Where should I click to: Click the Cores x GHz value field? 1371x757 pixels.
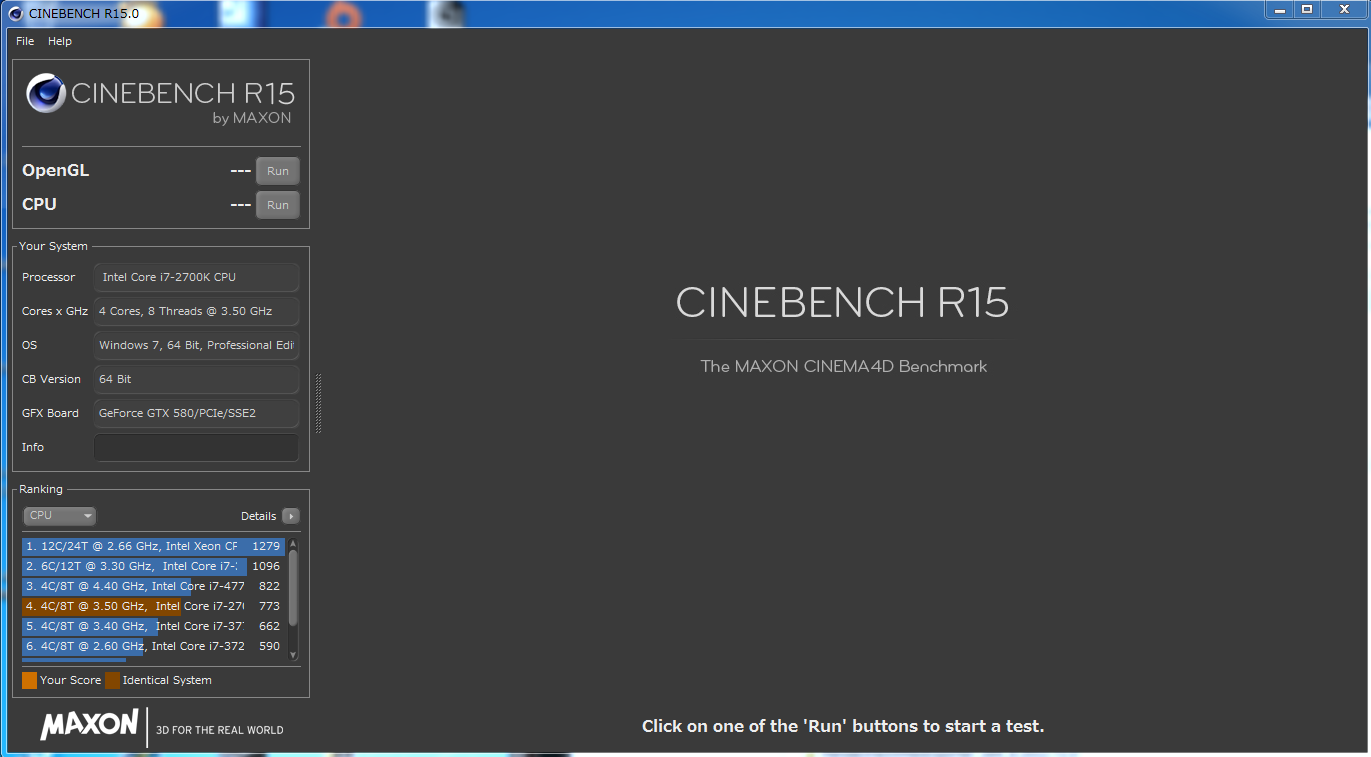(x=197, y=311)
